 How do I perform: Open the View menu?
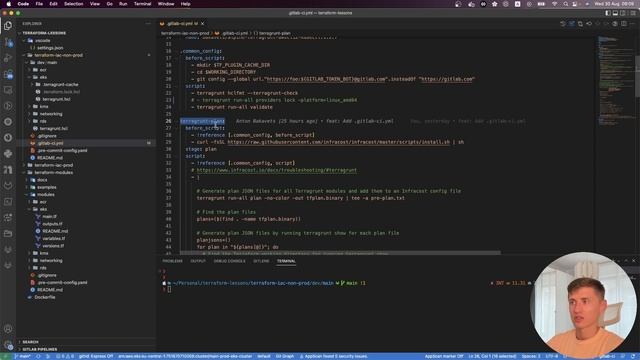[x=95, y=4]
